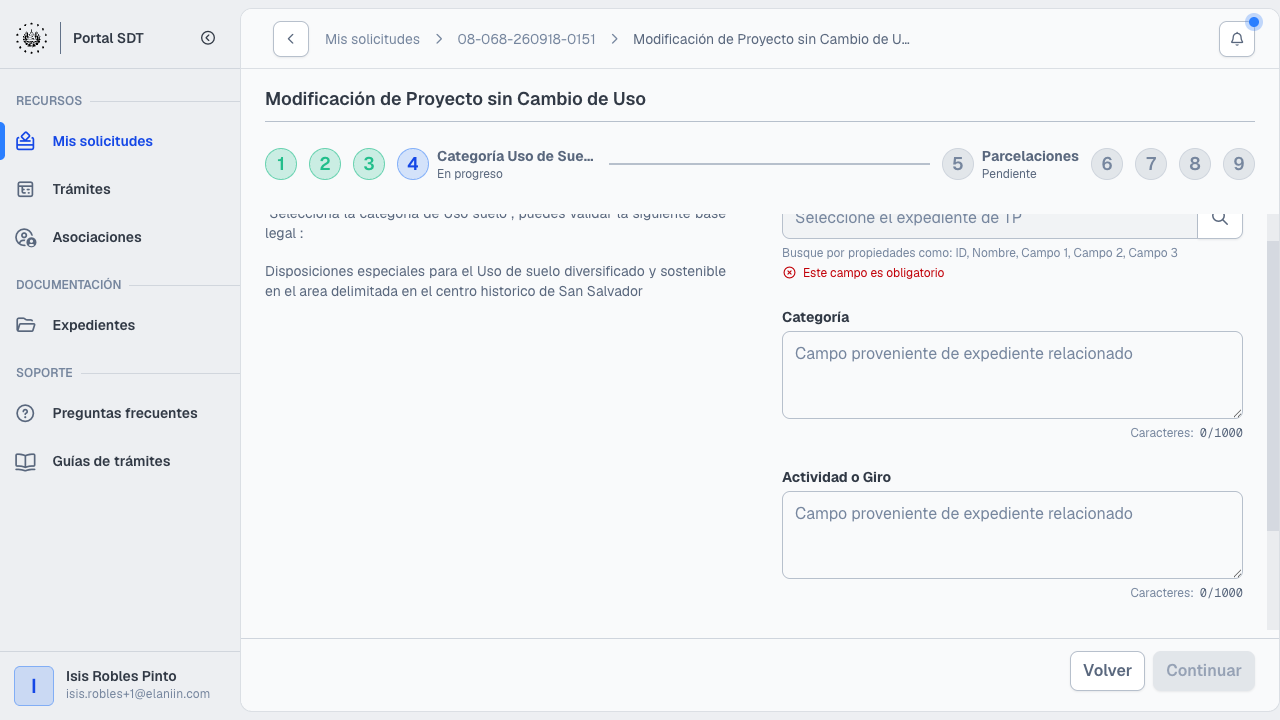1280x720 pixels.
Task: Jump to step 9 of the wizard
Action: coord(1239,164)
